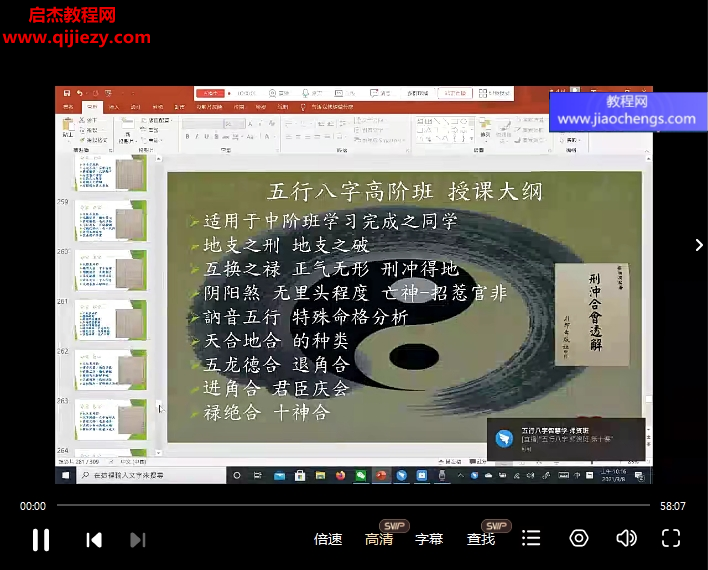
Task: Click the Paste clipboard icon
Action: pyautogui.click(x=68, y=125)
